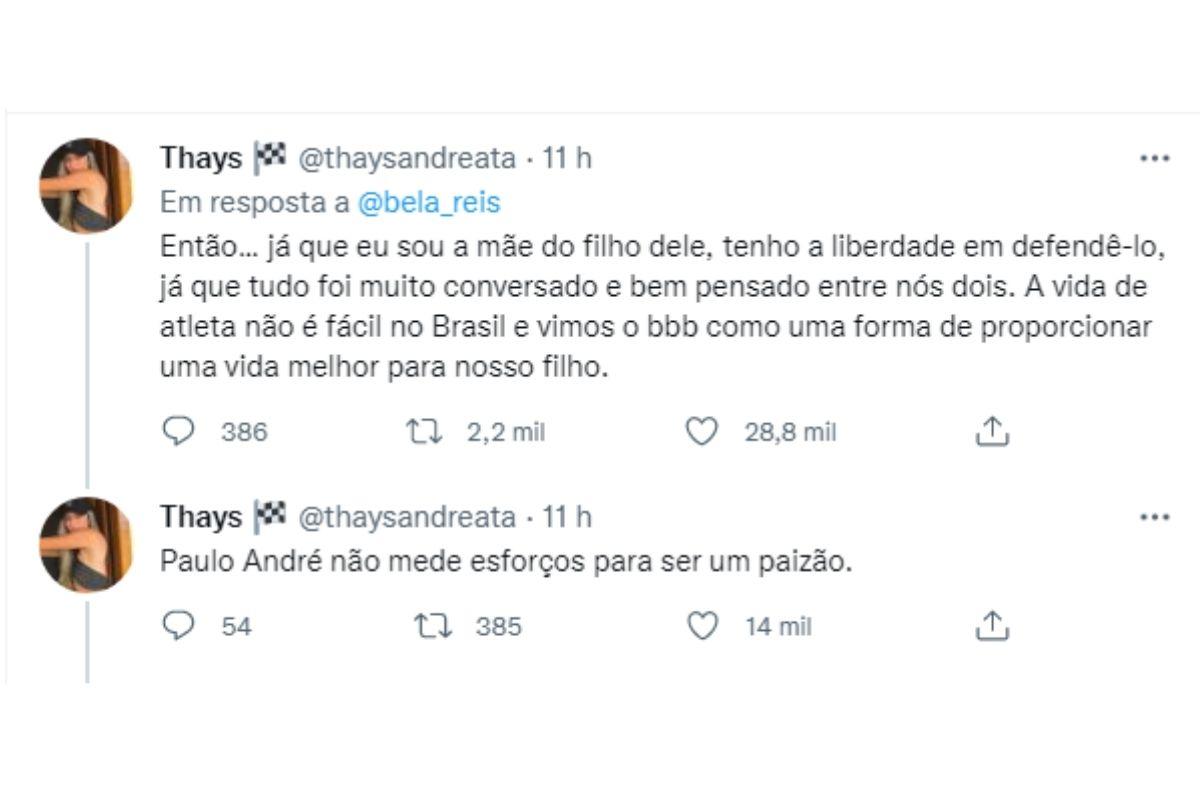Like the first tweet with heart icon
The image size is (1200, 800).
[x=703, y=431]
